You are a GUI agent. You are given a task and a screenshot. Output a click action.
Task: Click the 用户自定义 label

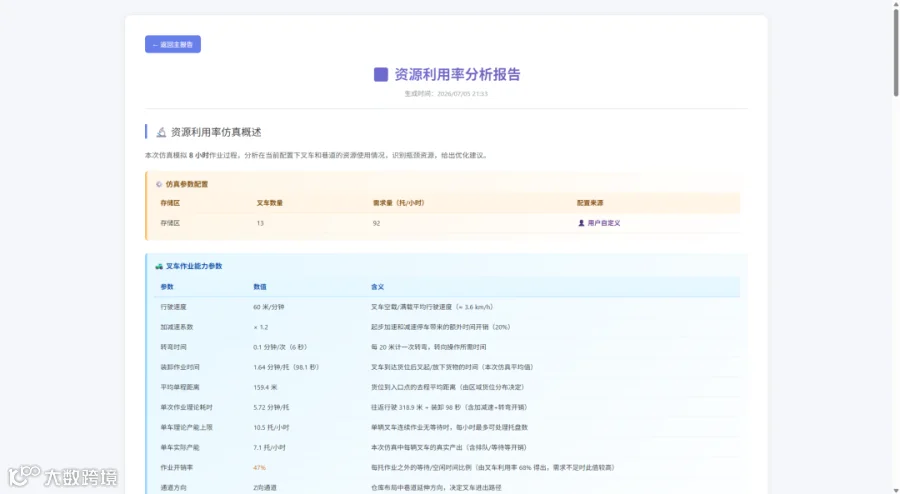pos(604,223)
